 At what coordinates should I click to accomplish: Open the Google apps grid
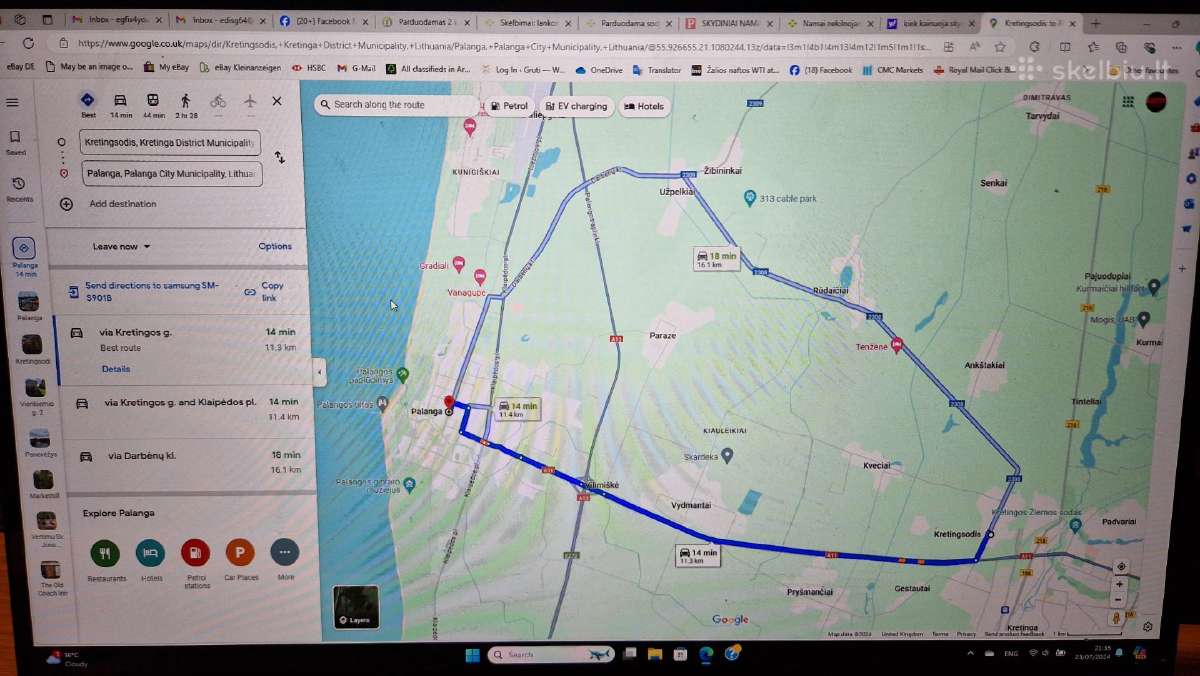click(1128, 101)
